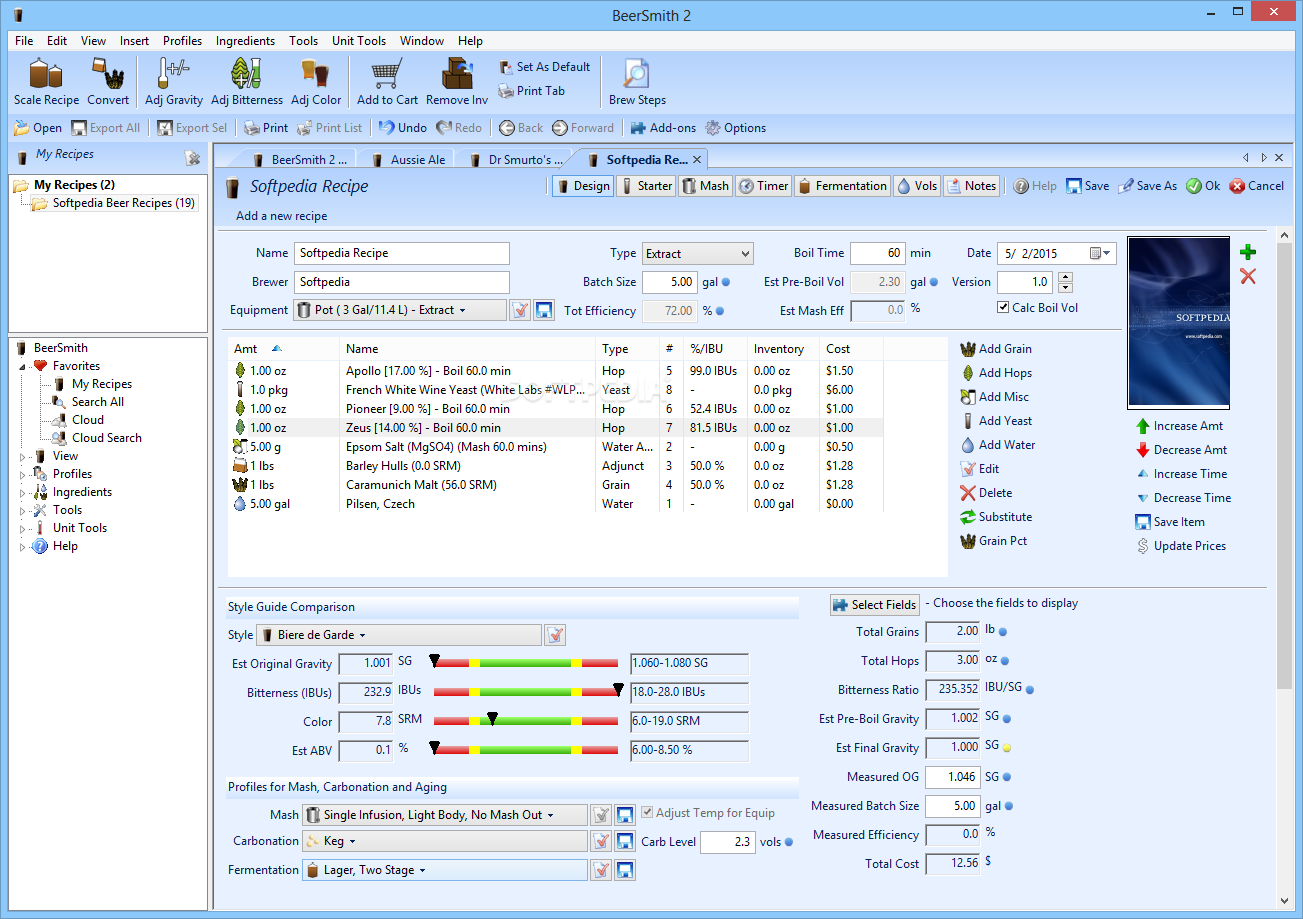Open the Fermentation profile dropdown
Screen dimensions: 1303x919
[x=444, y=870]
